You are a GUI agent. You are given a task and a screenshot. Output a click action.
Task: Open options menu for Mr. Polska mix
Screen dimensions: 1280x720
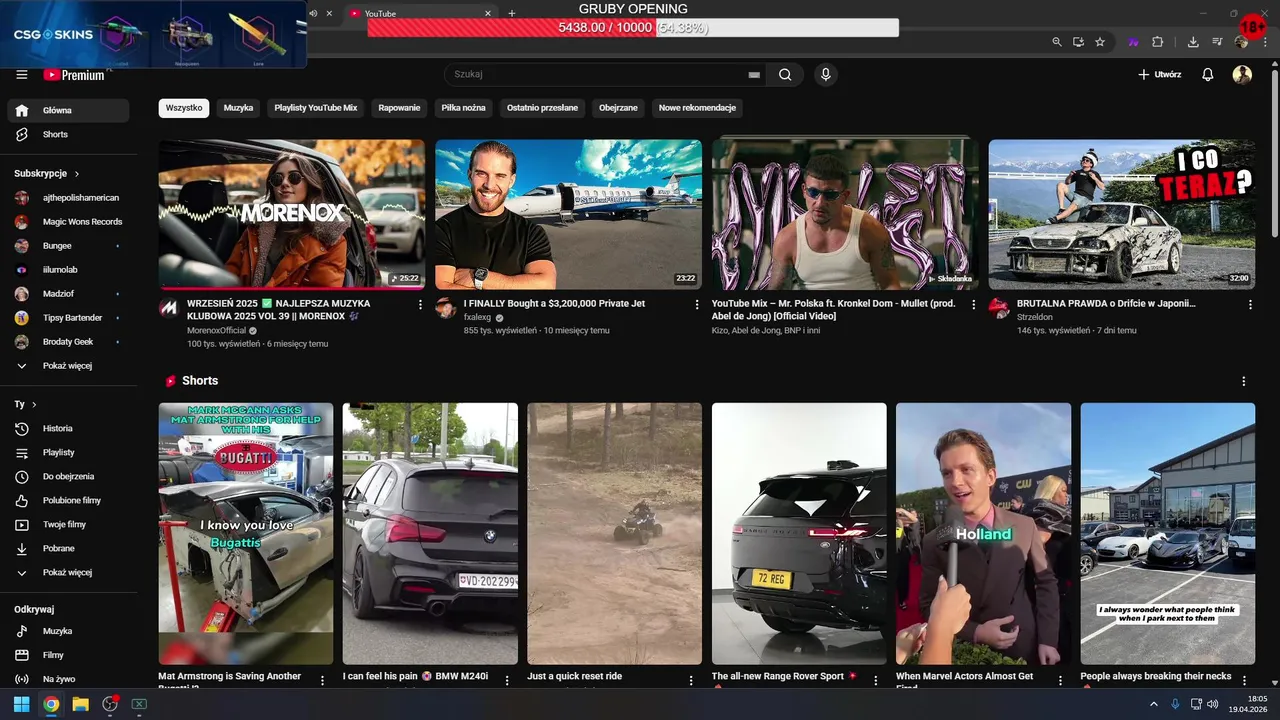tap(974, 304)
